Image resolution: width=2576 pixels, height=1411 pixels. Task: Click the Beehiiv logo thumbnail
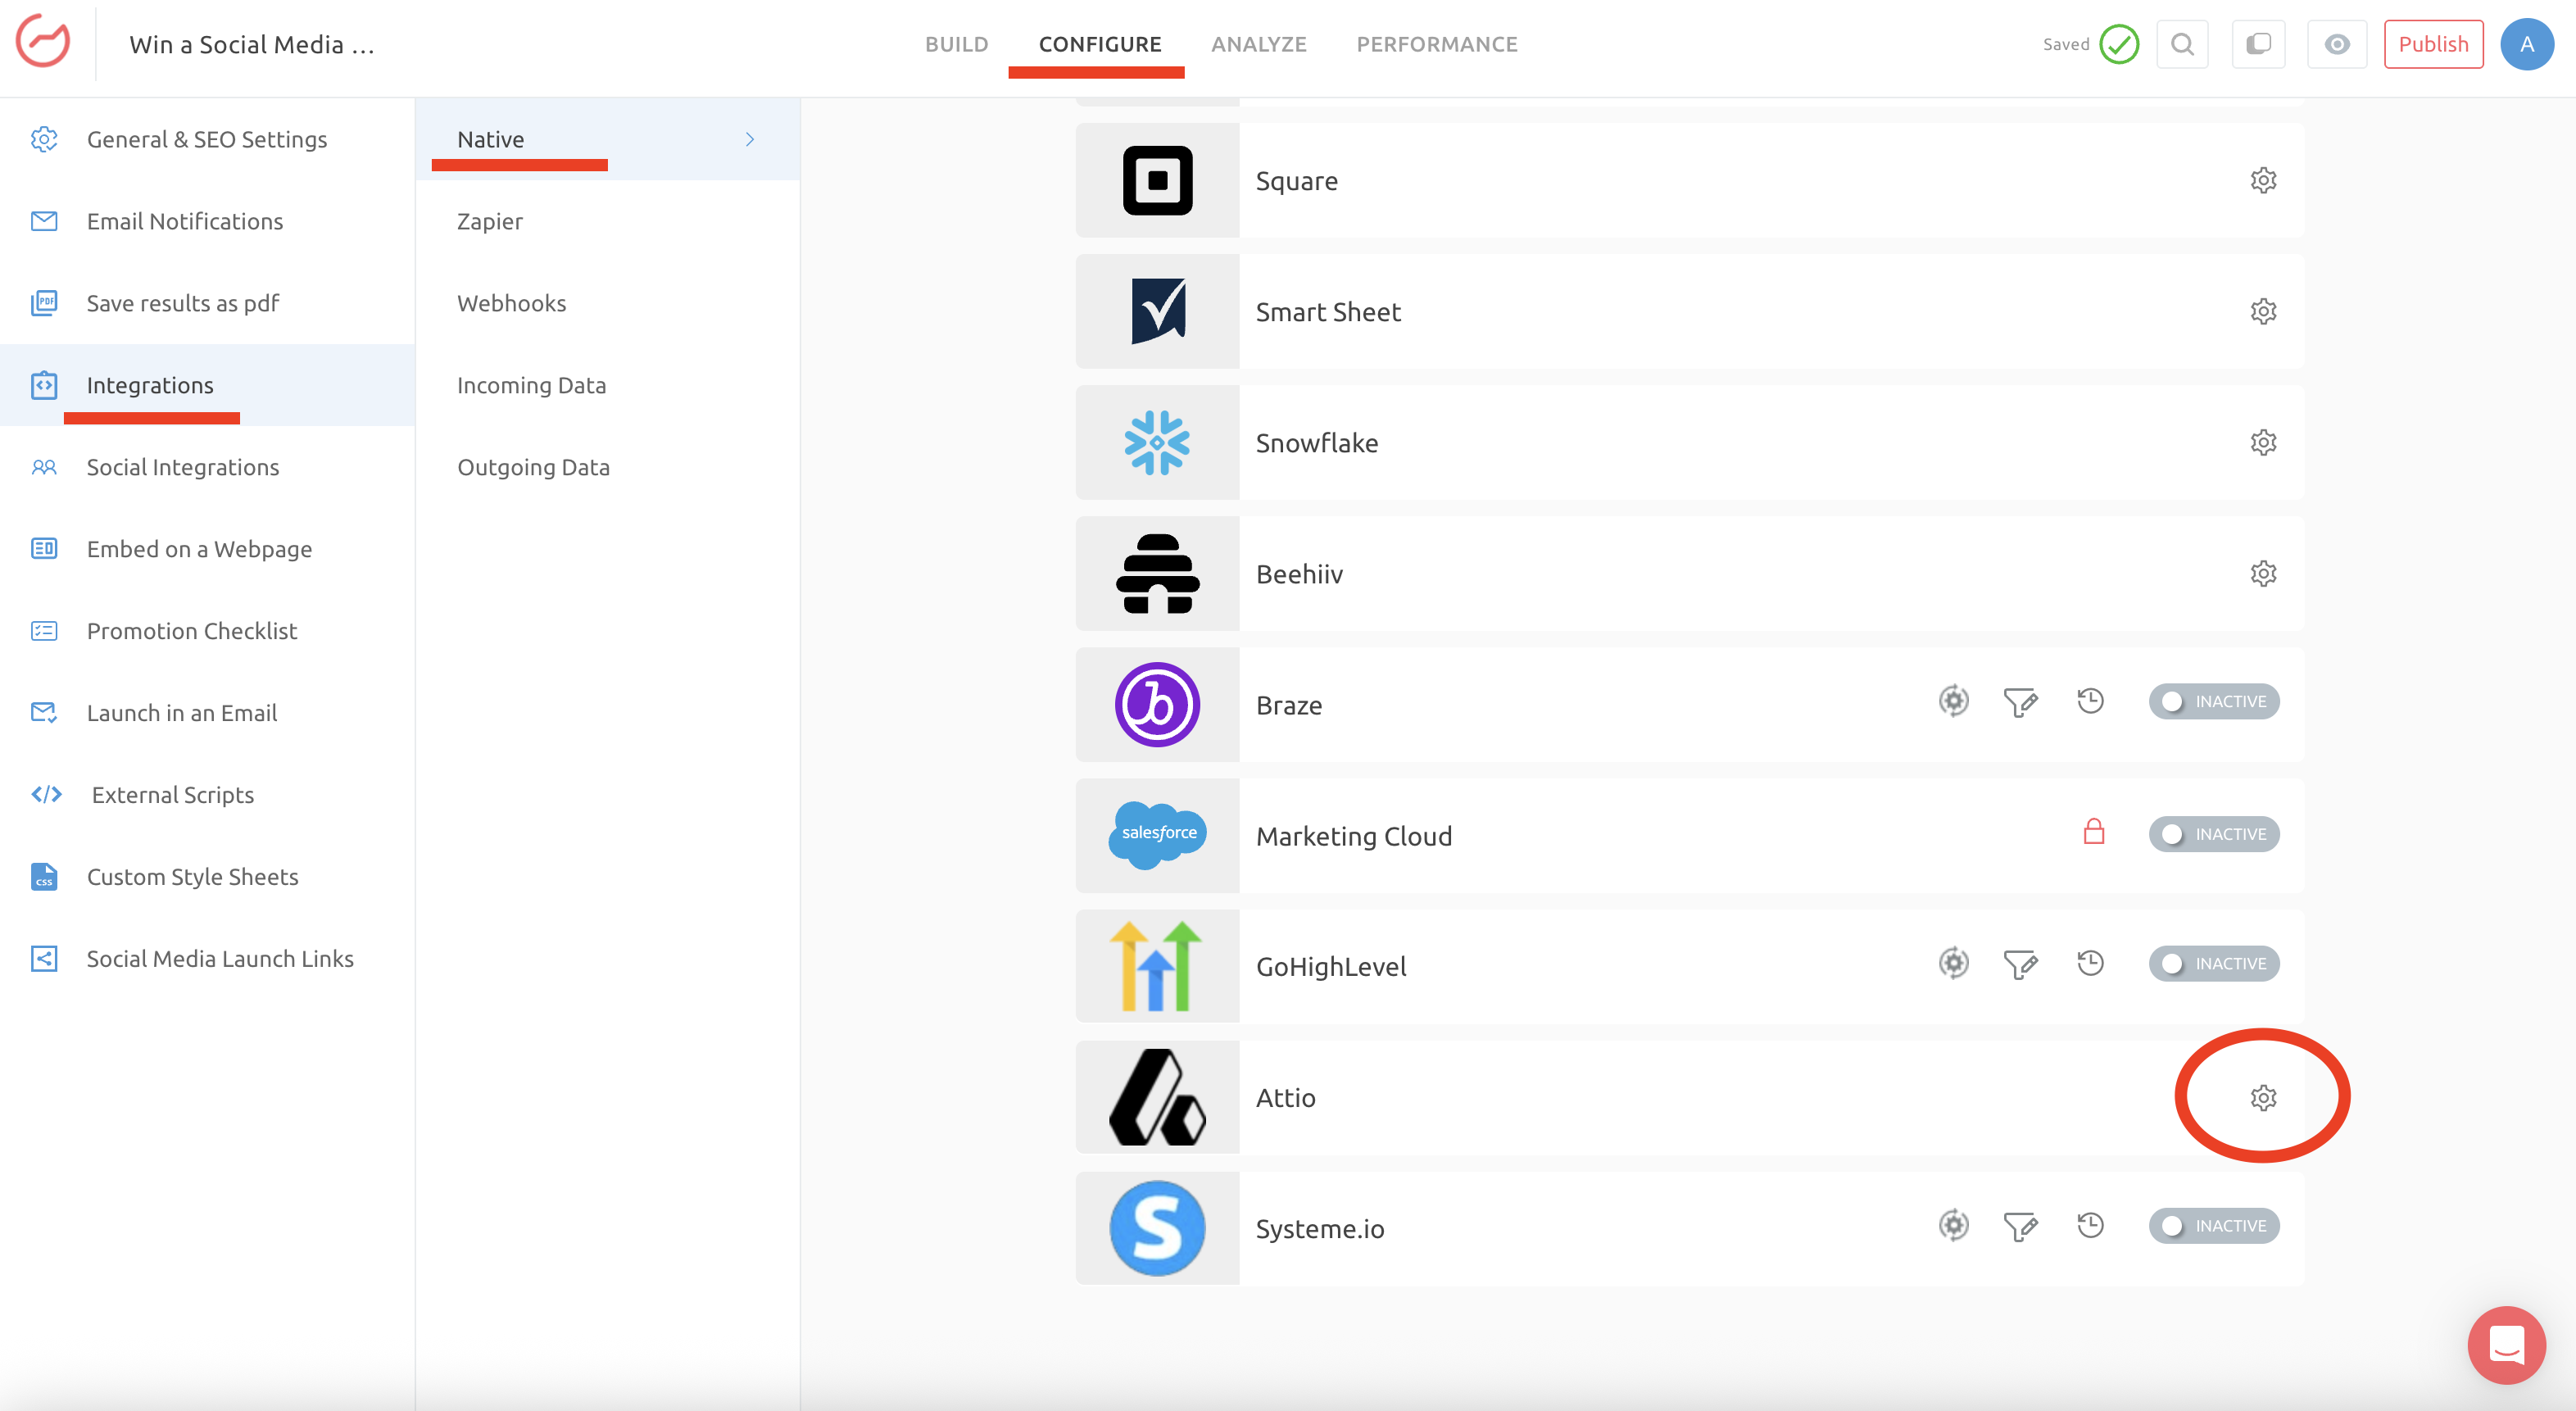[x=1157, y=574]
